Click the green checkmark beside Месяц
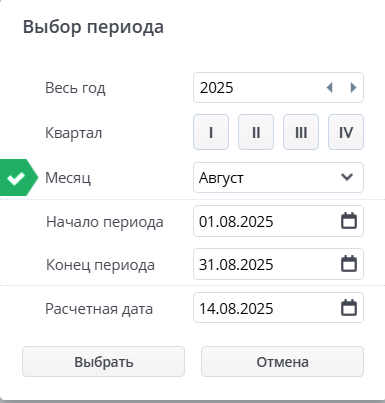 point(16,178)
